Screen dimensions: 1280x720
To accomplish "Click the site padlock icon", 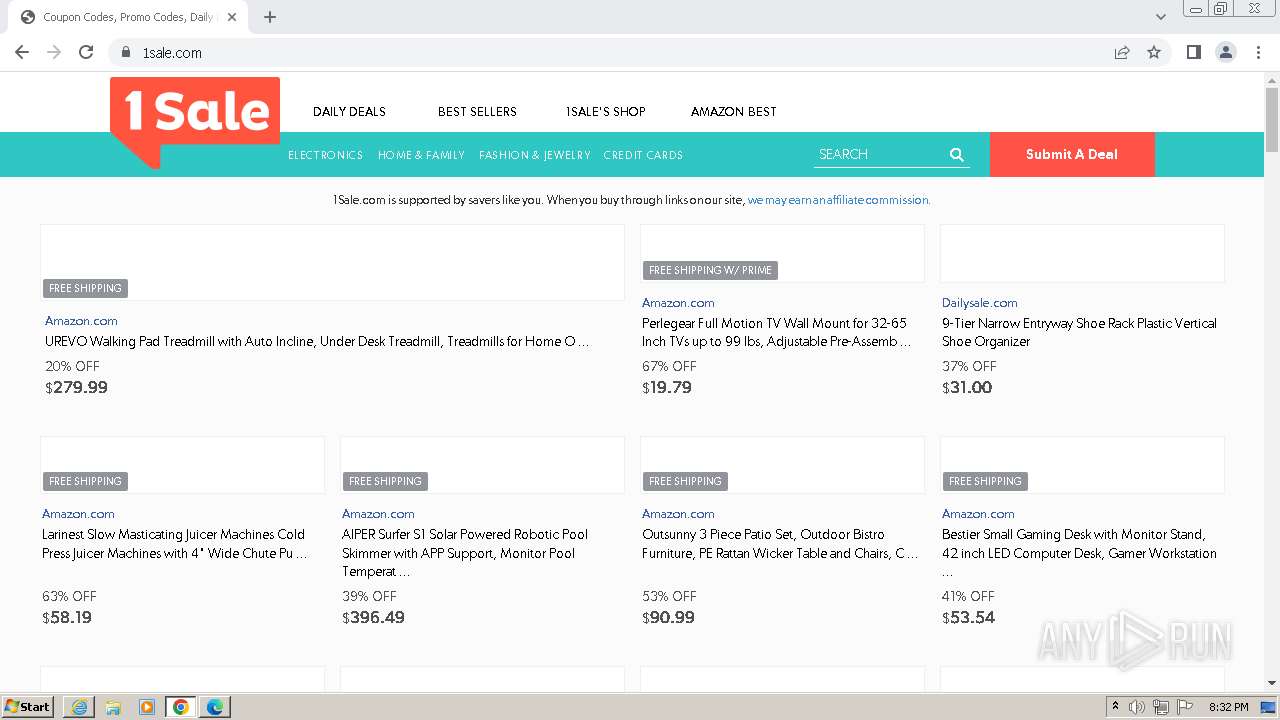I will (x=126, y=53).
